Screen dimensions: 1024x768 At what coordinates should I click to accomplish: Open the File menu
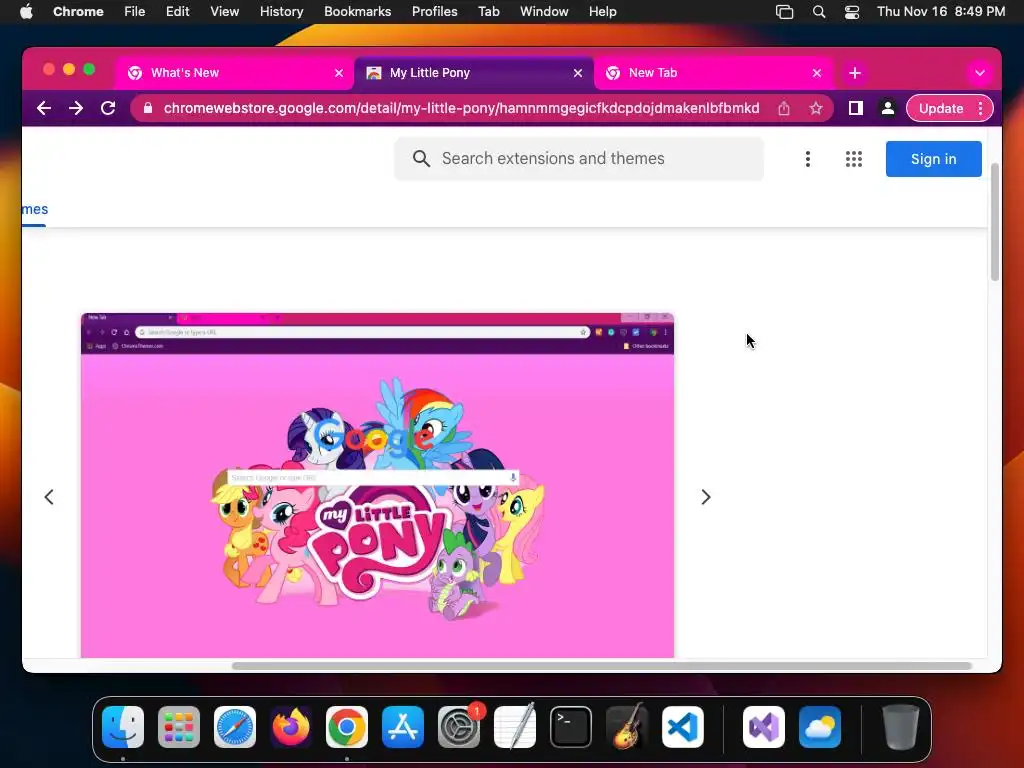(x=135, y=12)
